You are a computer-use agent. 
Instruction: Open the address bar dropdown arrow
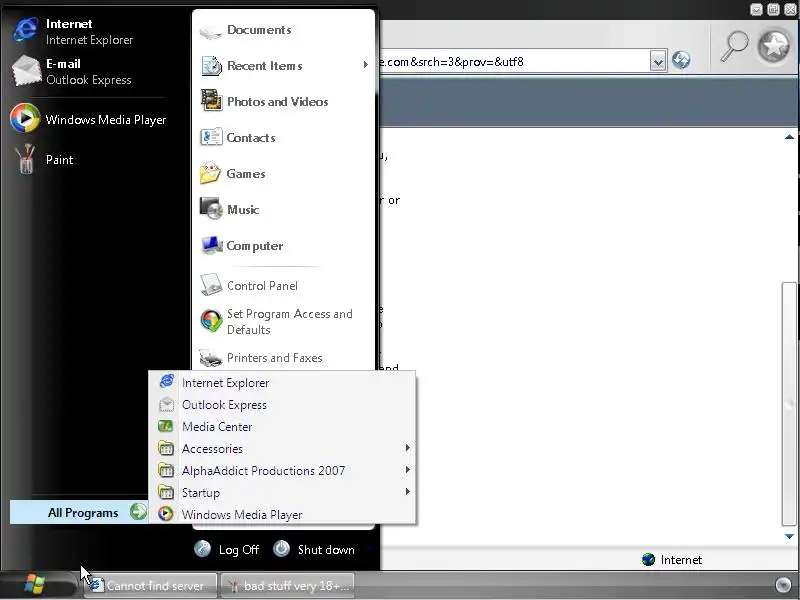(x=658, y=61)
